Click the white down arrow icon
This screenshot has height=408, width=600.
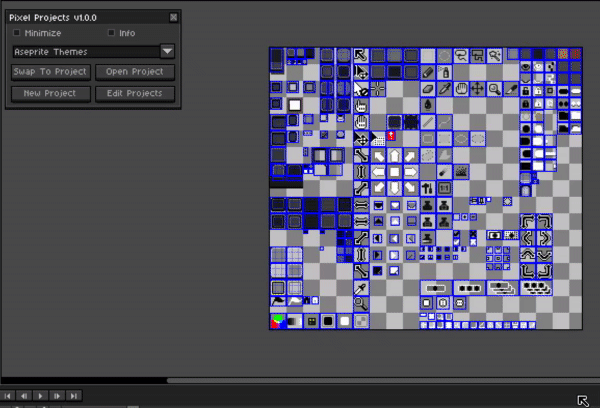pyautogui.click(x=395, y=188)
